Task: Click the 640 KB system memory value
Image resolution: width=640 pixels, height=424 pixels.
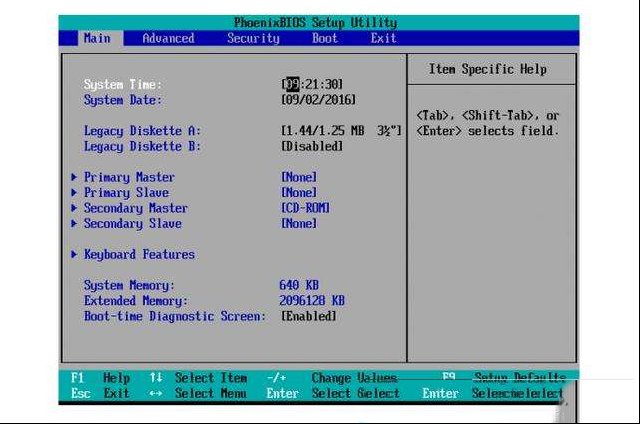Action: 299,285
